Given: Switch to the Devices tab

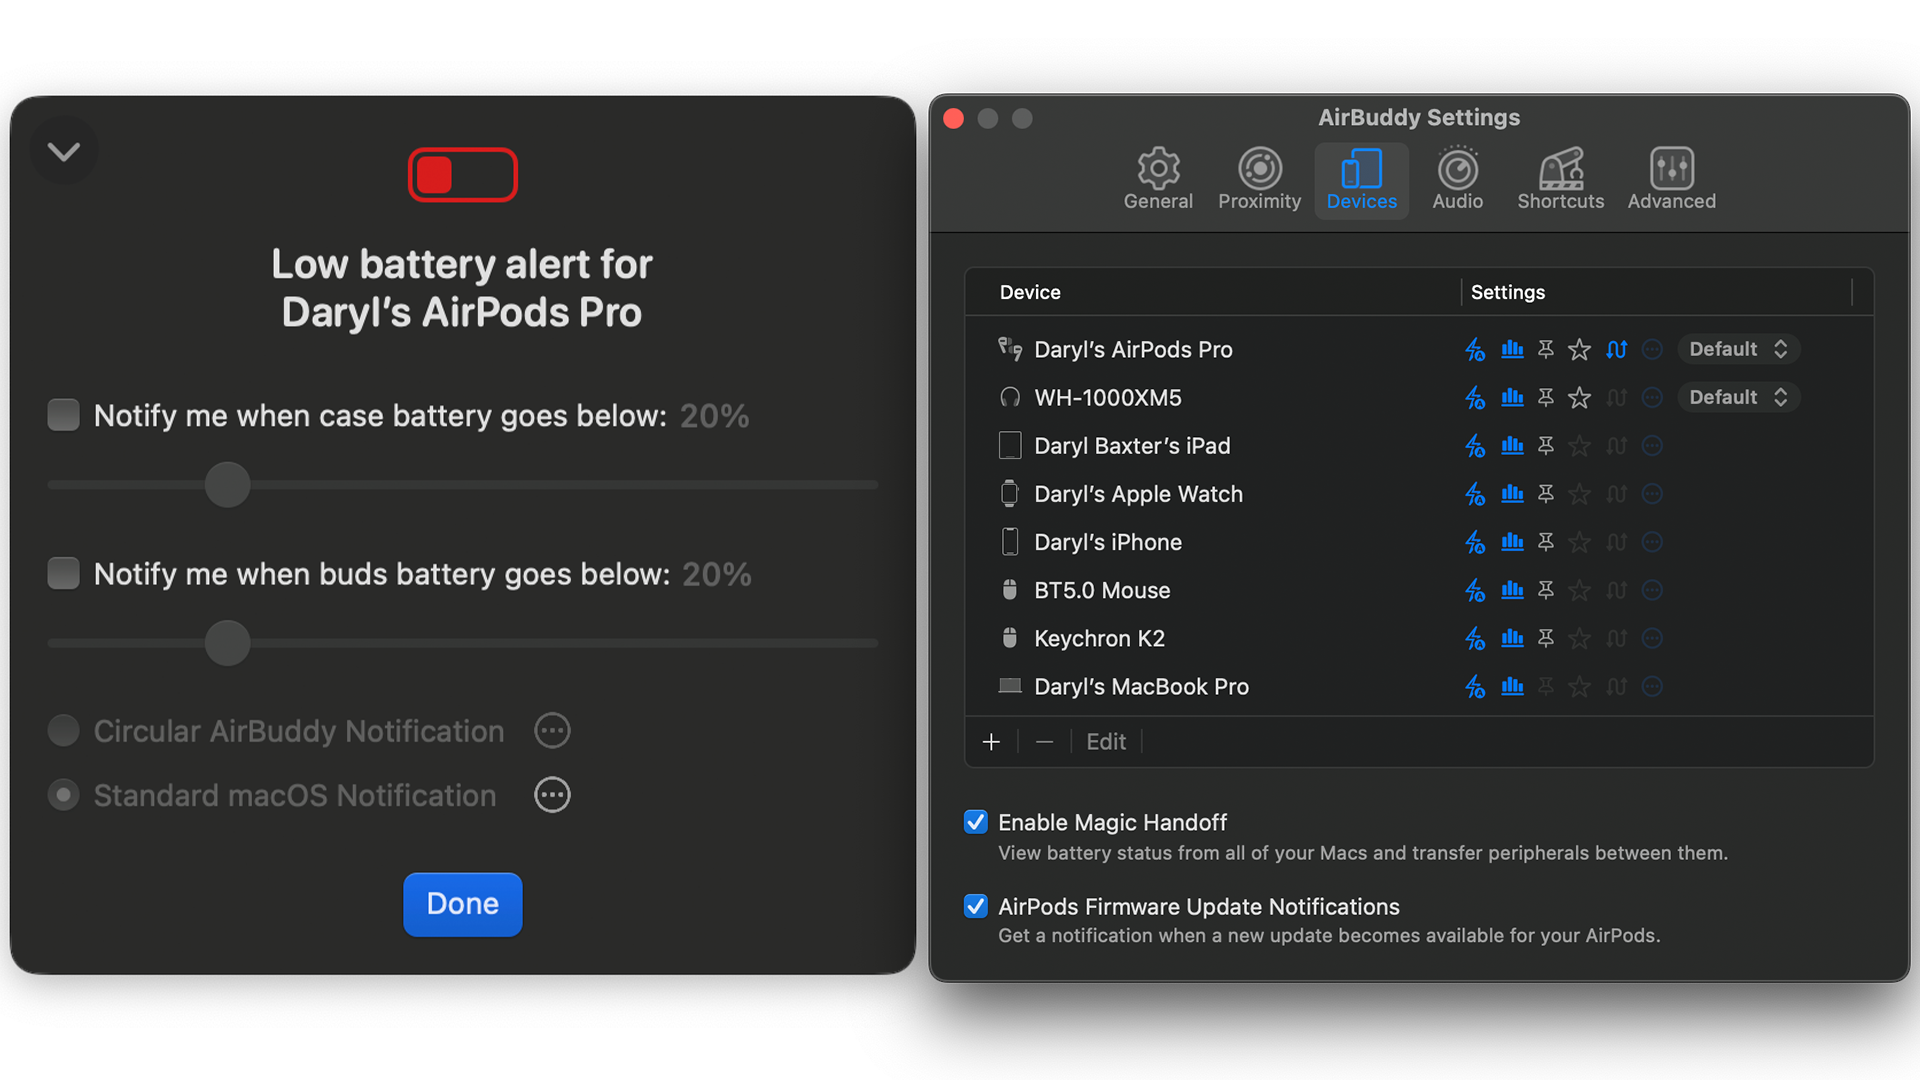Looking at the screenshot, I should [x=1361, y=180].
